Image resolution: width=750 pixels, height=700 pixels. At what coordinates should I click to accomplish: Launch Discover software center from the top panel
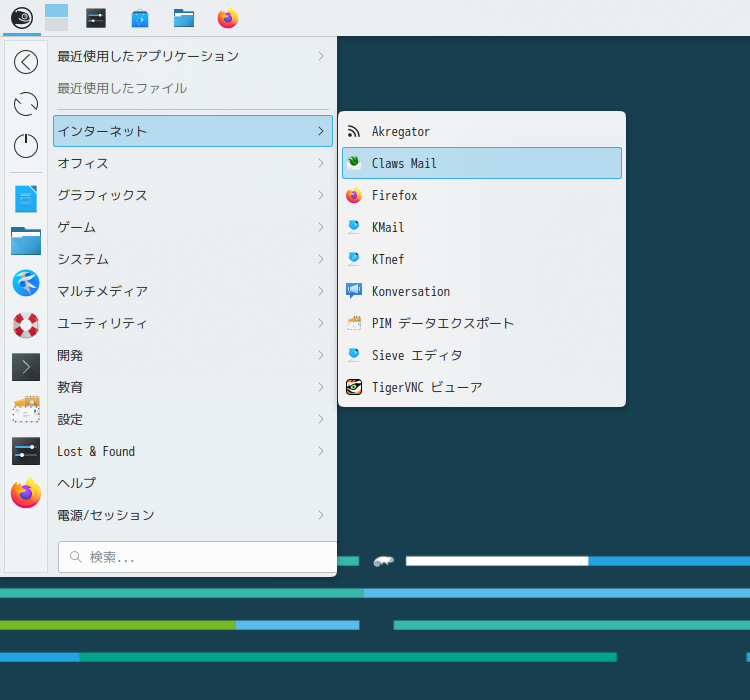click(140, 19)
